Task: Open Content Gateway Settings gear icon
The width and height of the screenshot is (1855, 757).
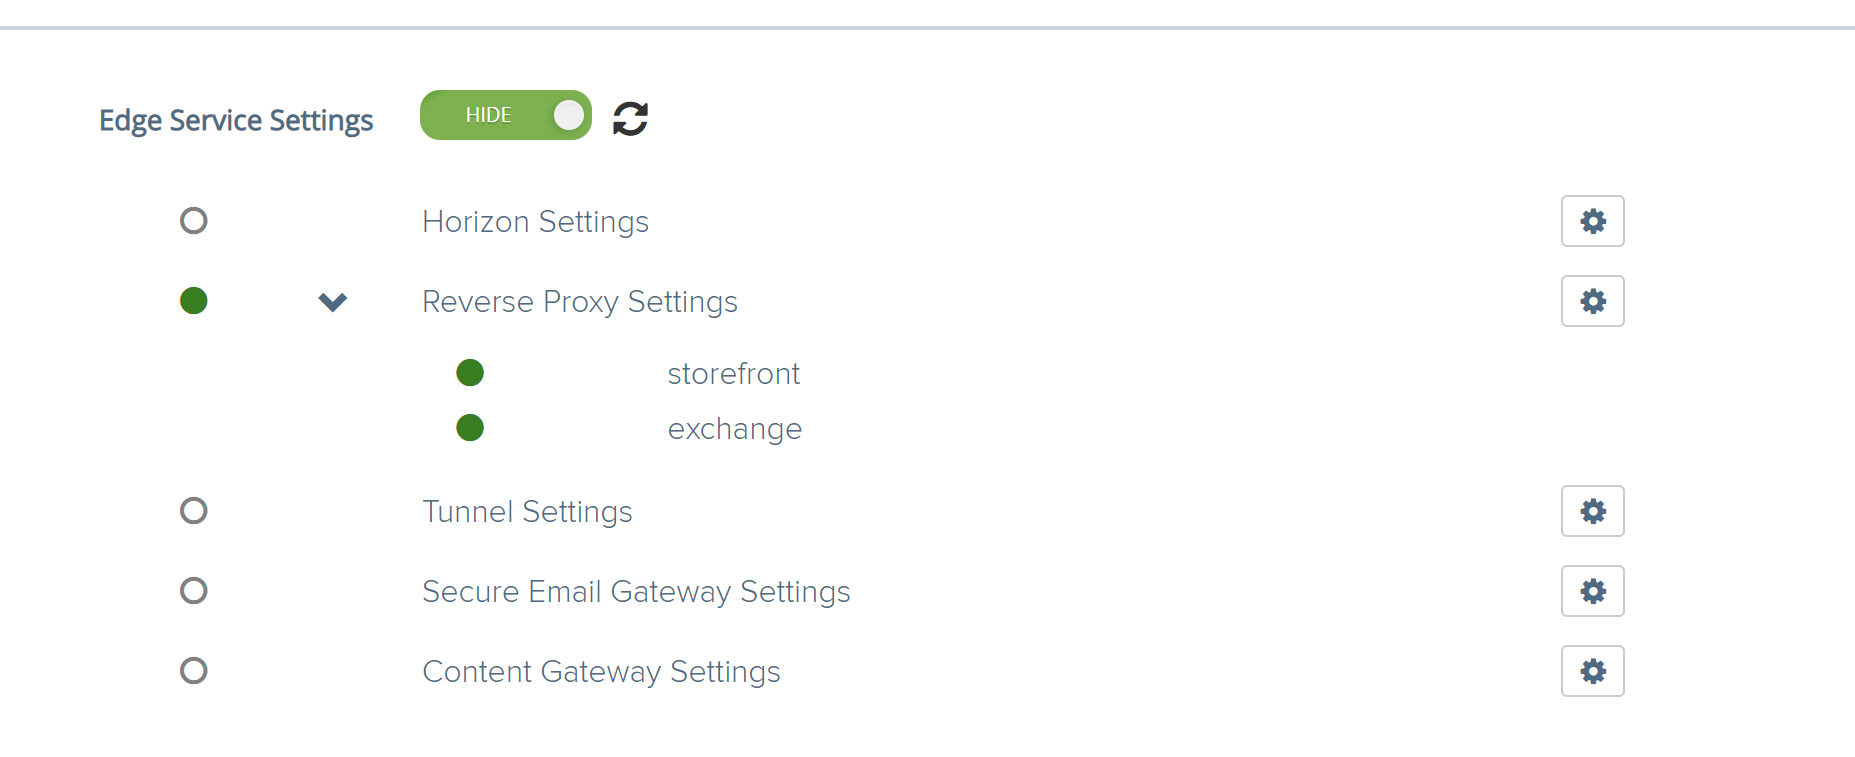Action: (1592, 671)
